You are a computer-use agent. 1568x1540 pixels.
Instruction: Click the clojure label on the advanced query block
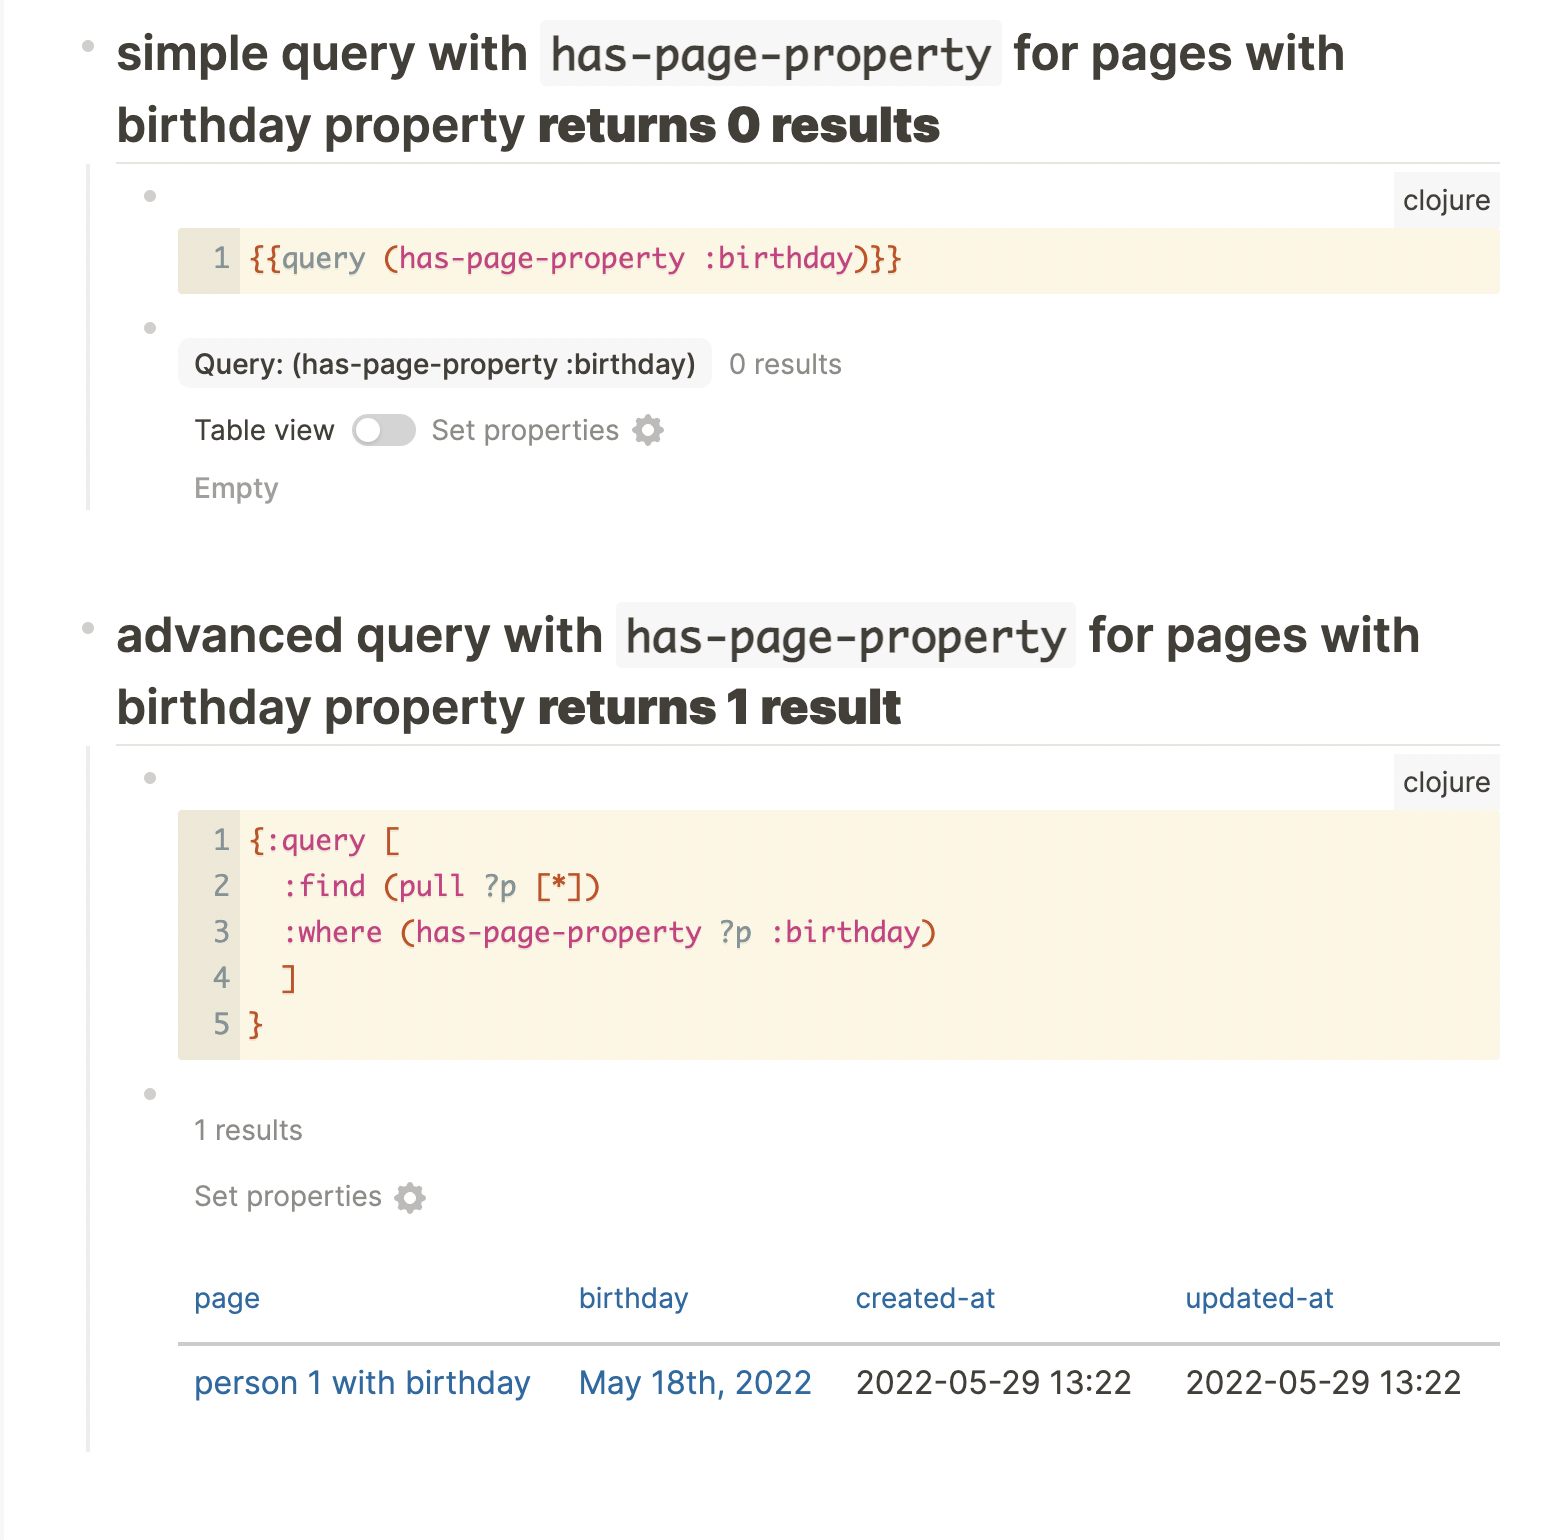click(1445, 782)
